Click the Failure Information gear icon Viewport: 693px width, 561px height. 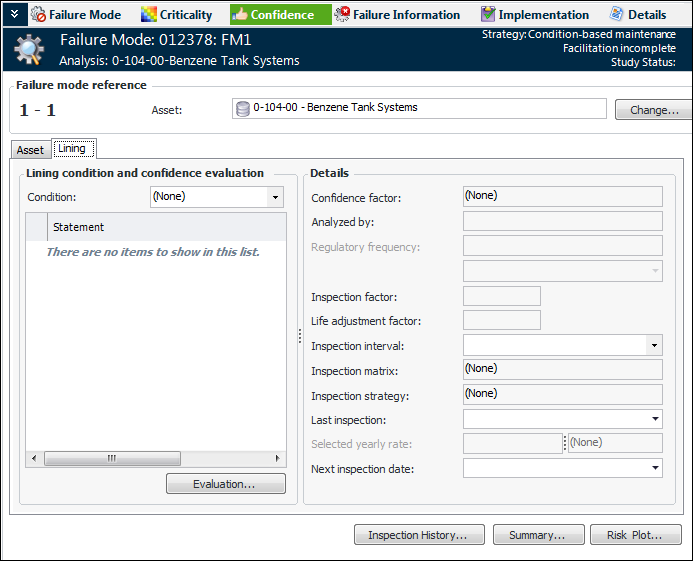[342, 15]
